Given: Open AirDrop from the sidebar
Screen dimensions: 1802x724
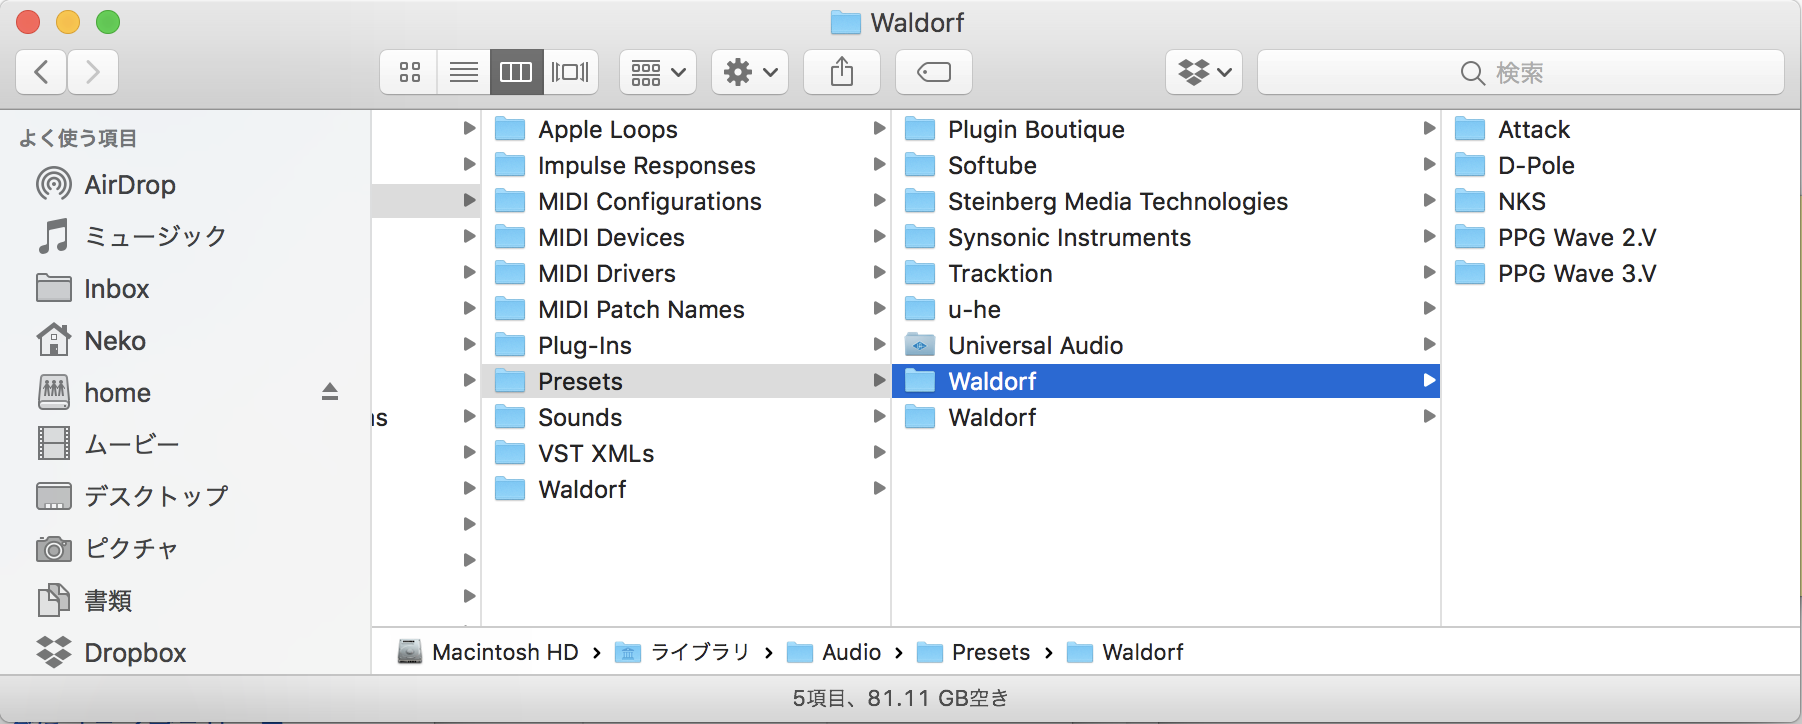Looking at the screenshot, I should point(129,185).
